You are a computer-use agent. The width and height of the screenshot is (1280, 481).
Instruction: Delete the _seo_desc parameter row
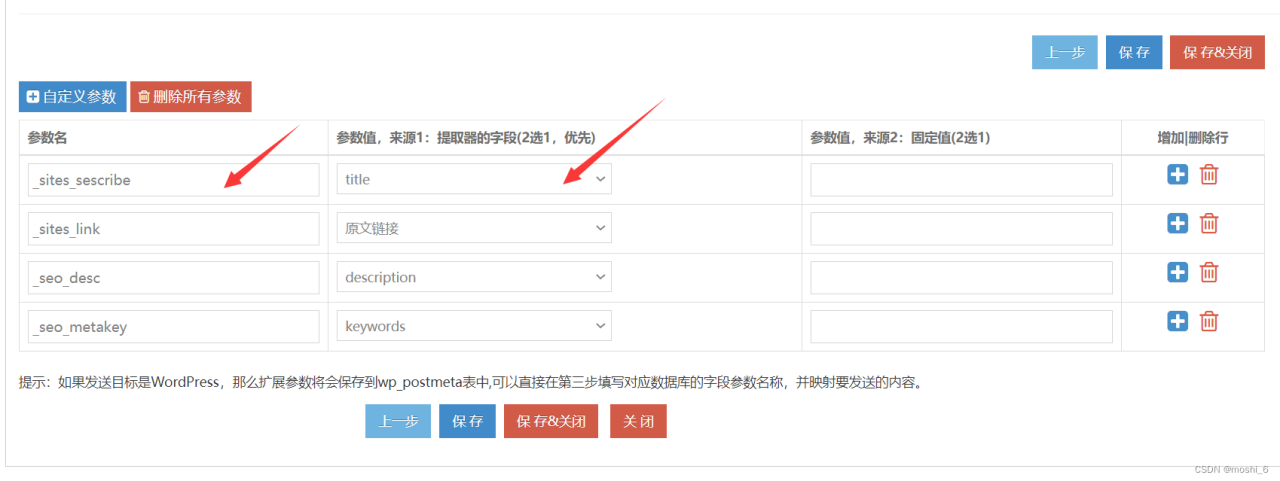[1209, 272]
